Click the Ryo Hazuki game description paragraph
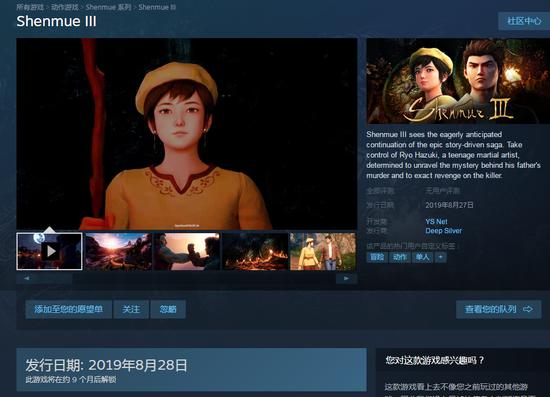This screenshot has height=397, width=550. point(453,155)
